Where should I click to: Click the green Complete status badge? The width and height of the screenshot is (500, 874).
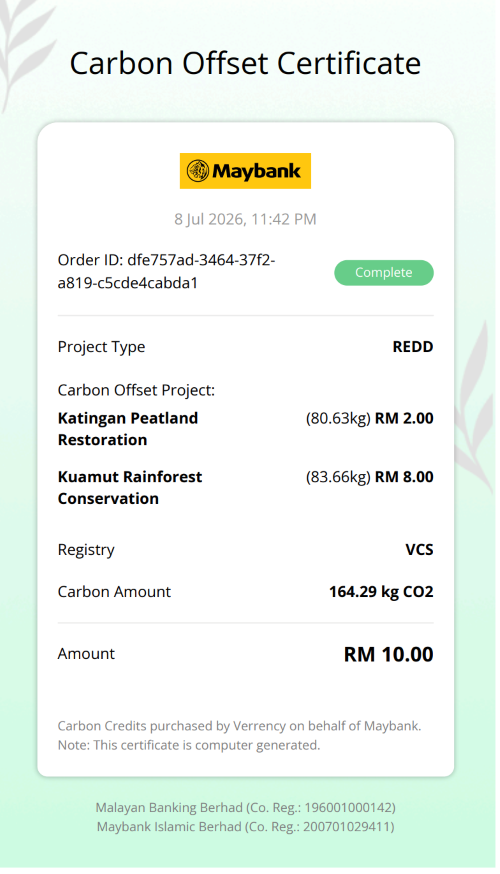click(x=384, y=273)
